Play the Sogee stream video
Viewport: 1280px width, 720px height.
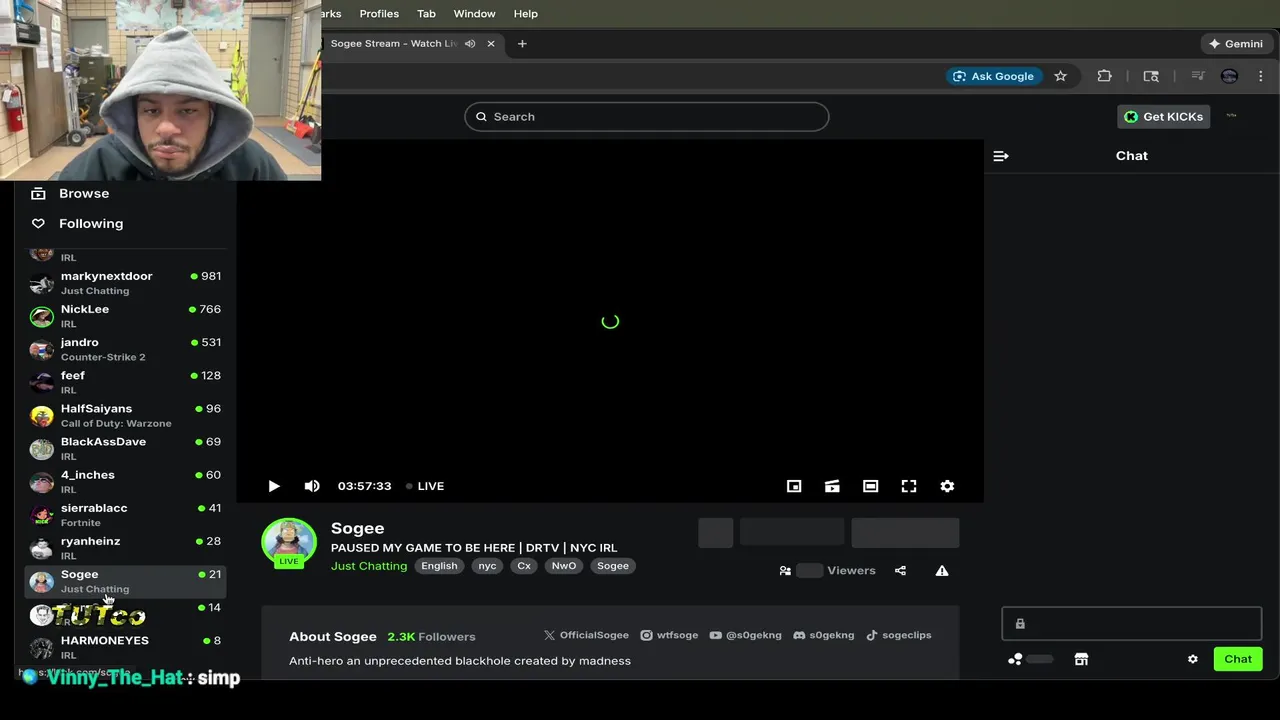[x=274, y=486]
